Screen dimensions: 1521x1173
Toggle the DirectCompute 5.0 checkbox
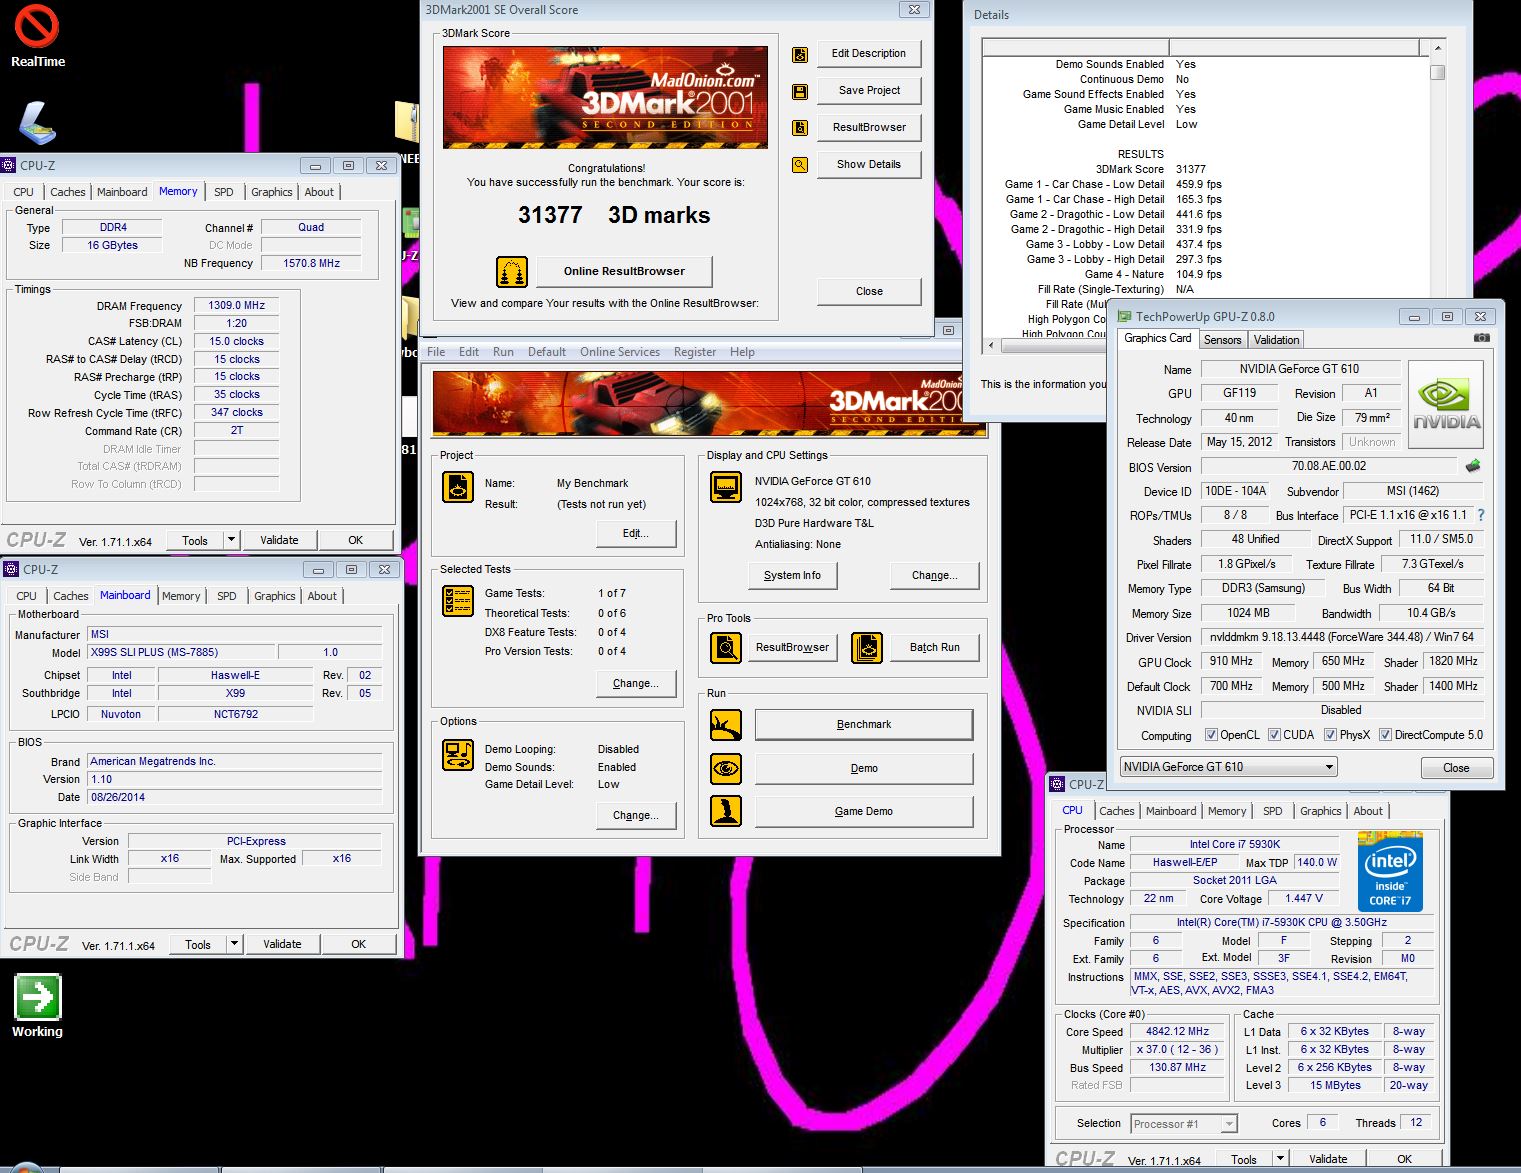(x=1385, y=735)
